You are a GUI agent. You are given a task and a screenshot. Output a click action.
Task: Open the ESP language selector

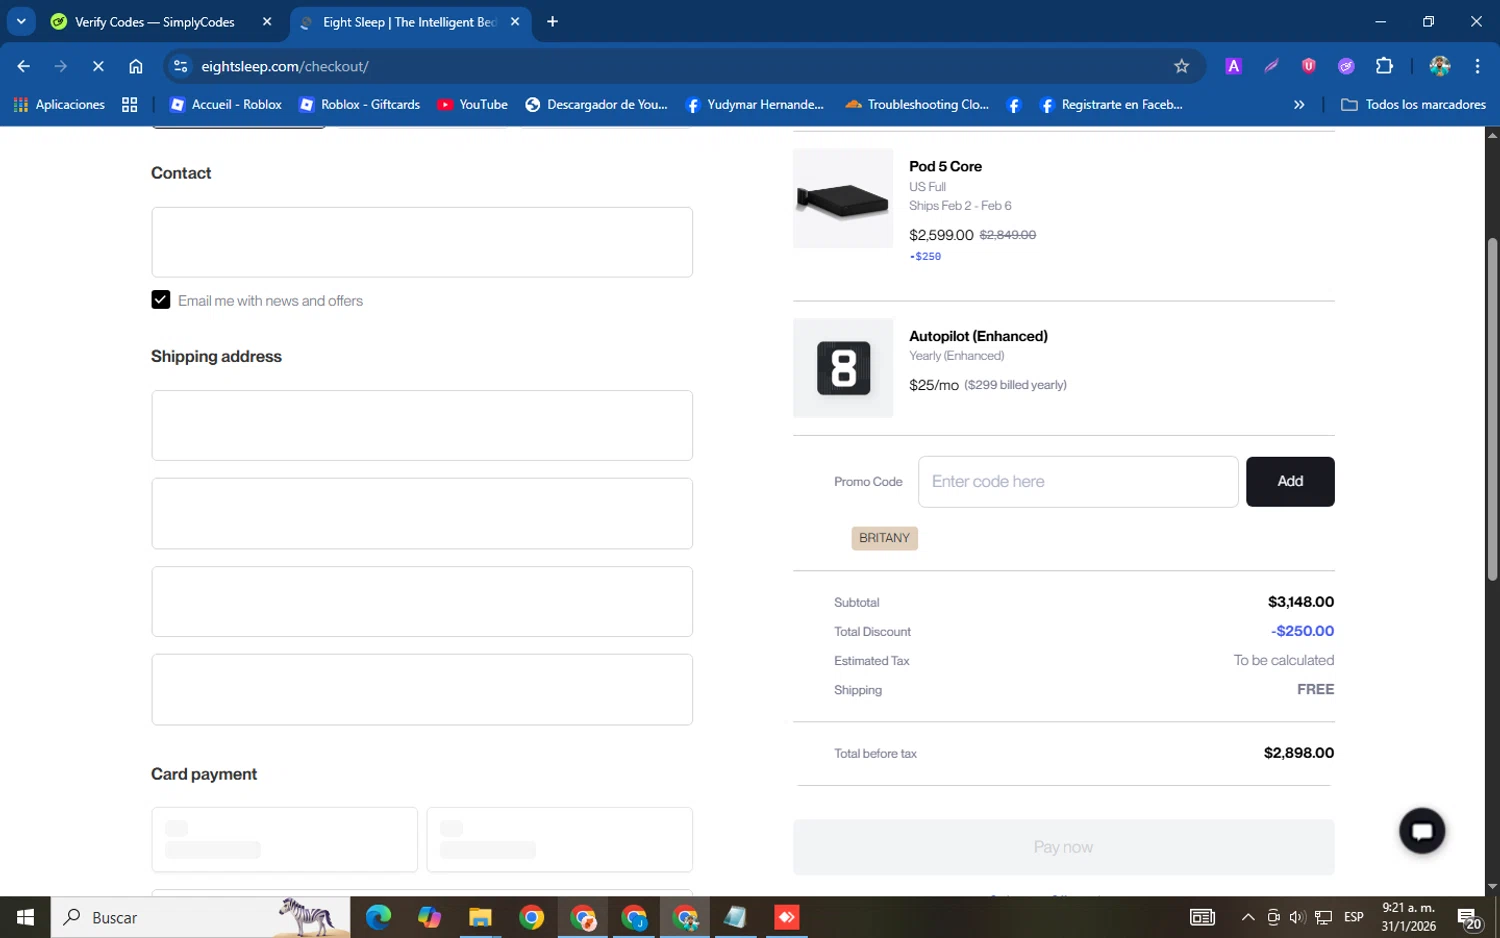tap(1354, 917)
